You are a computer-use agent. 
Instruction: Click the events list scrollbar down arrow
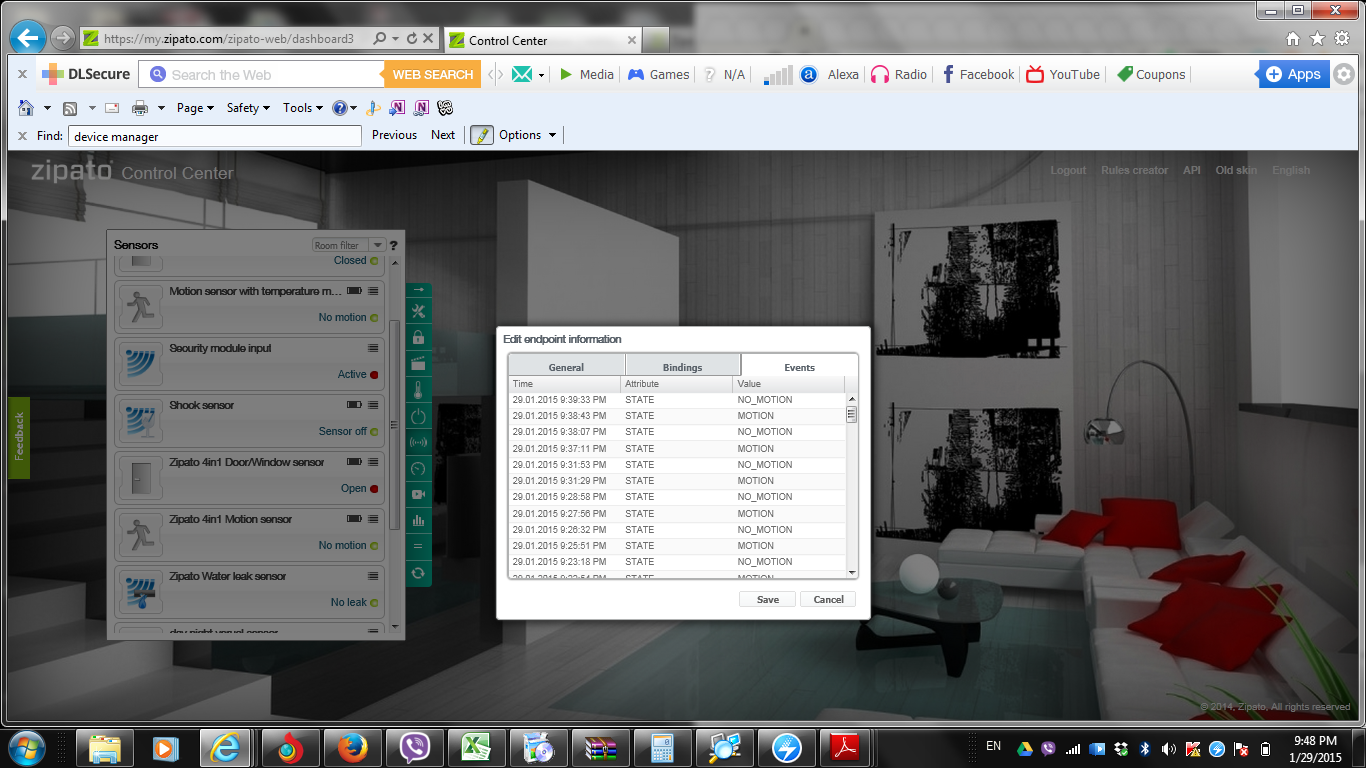click(852, 573)
